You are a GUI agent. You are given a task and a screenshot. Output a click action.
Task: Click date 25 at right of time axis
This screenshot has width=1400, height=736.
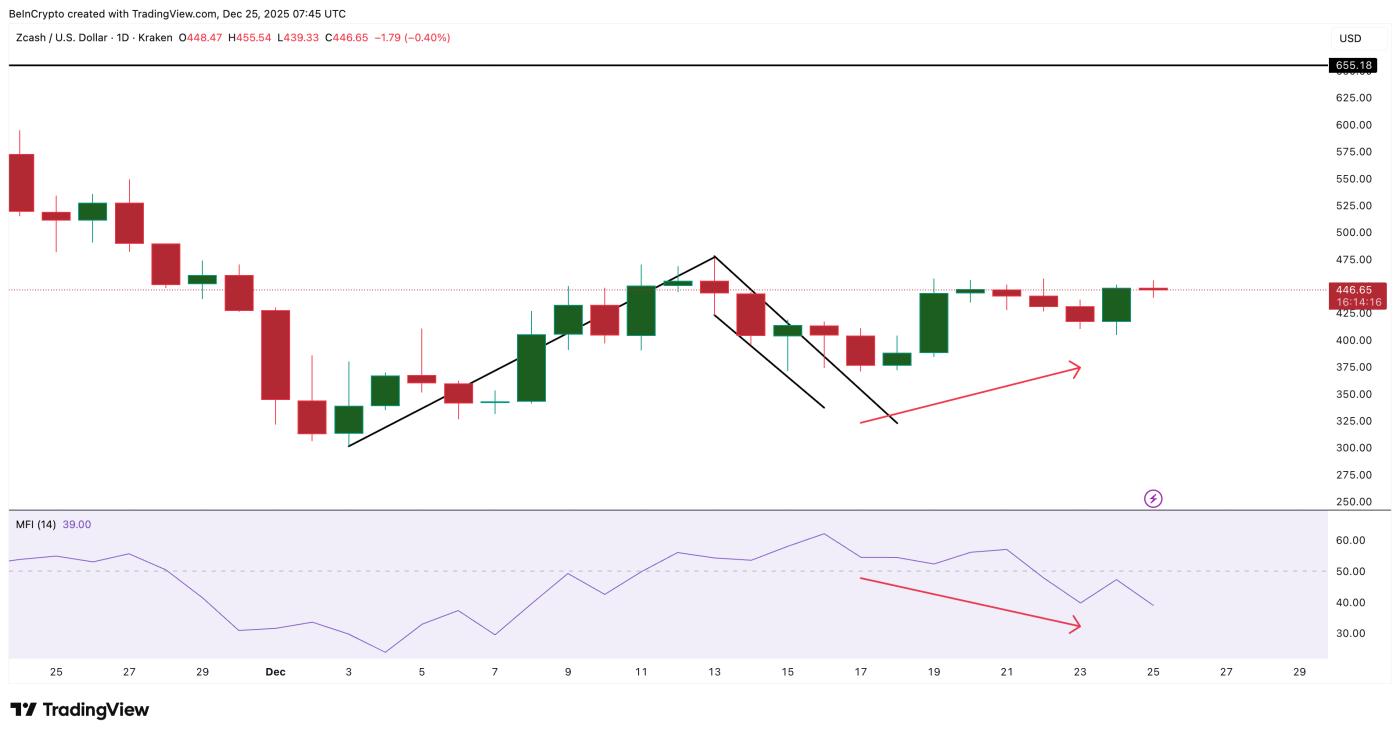click(x=1153, y=672)
